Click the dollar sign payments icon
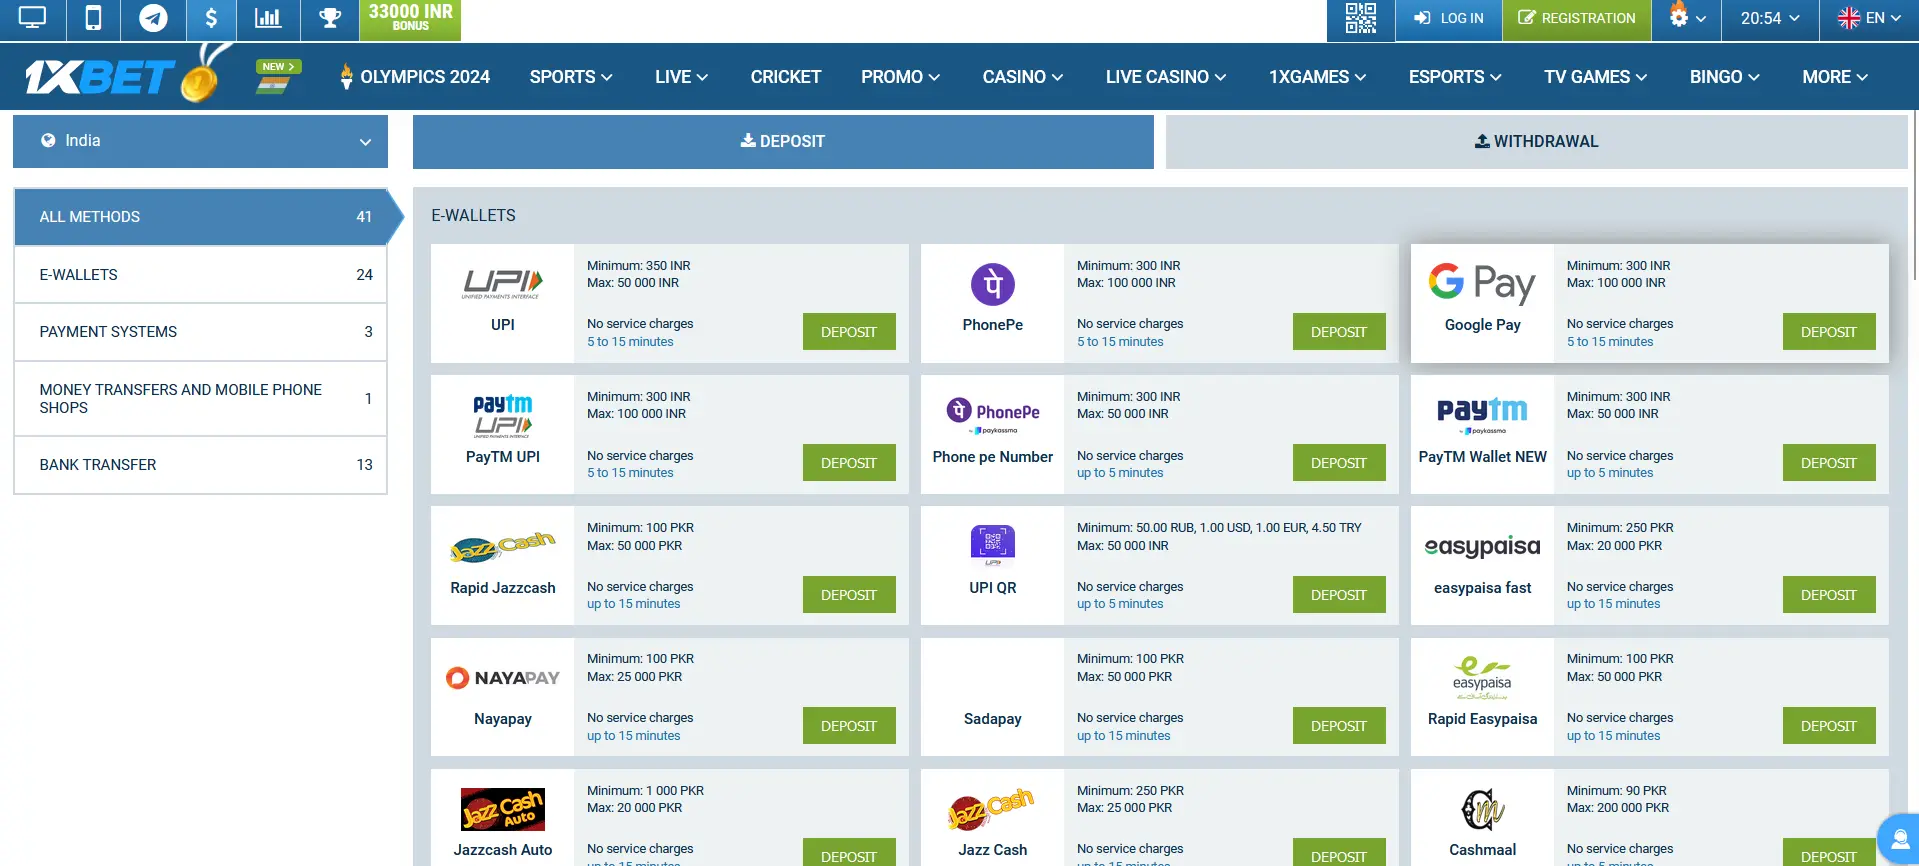The width and height of the screenshot is (1919, 866). [x=211, y=19]
